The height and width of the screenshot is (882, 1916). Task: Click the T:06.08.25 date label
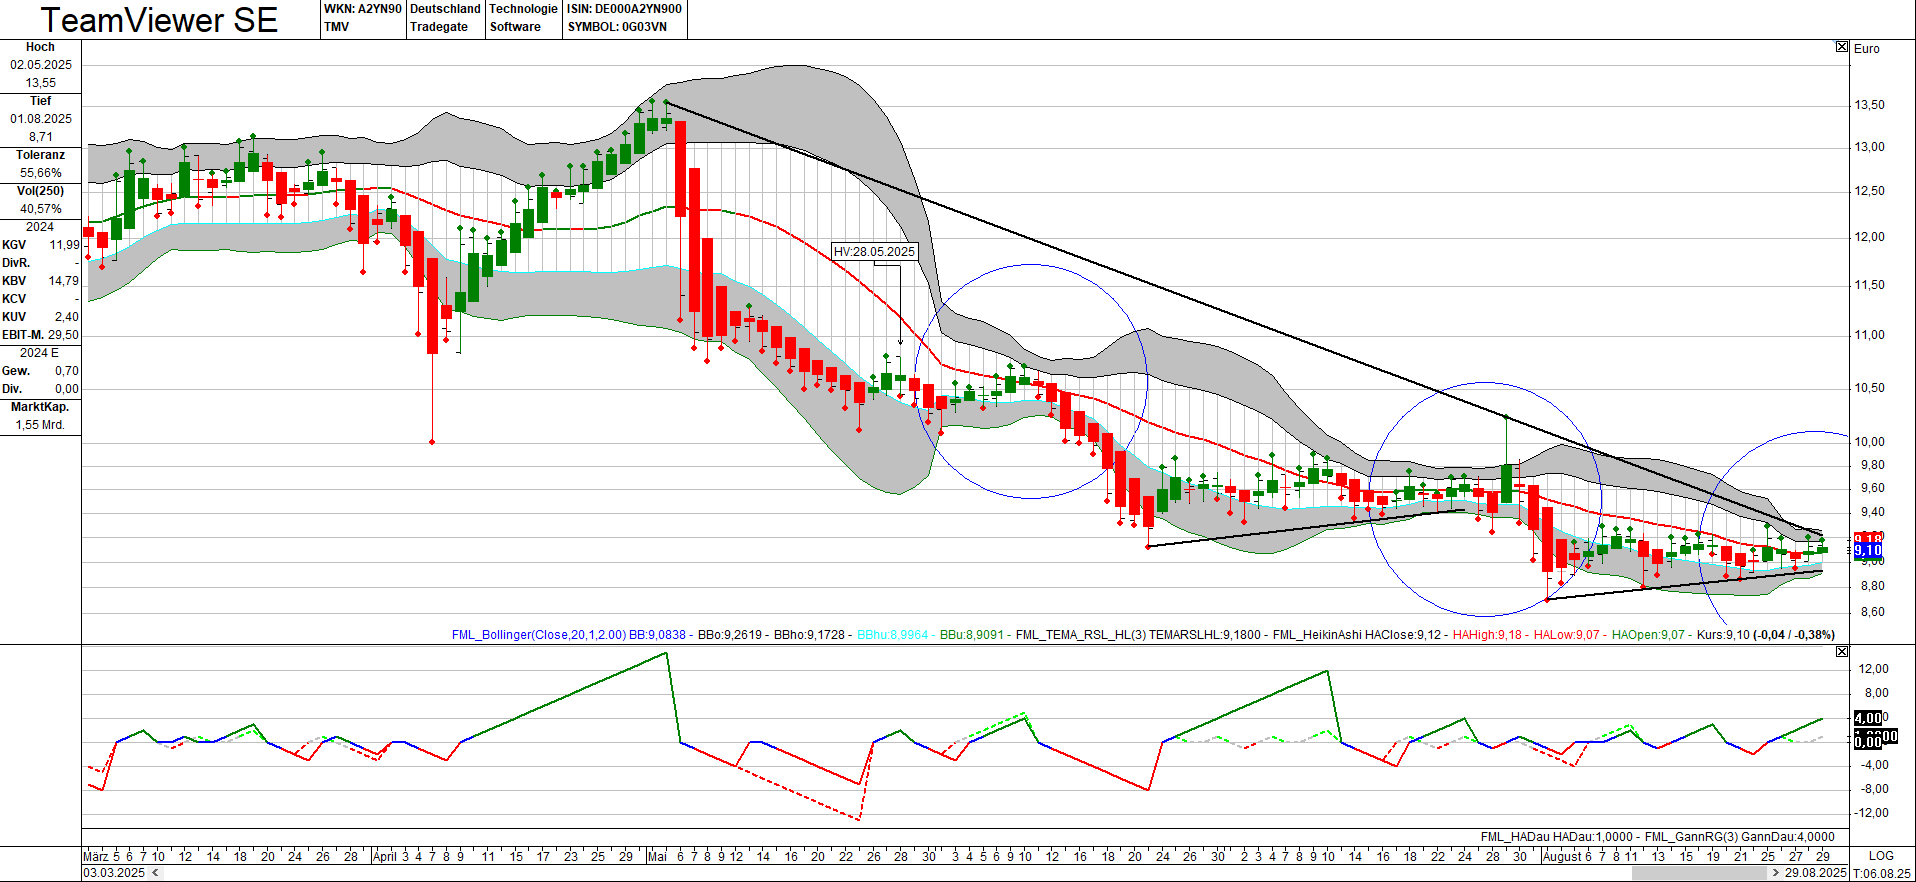[x=1882, y=873]
